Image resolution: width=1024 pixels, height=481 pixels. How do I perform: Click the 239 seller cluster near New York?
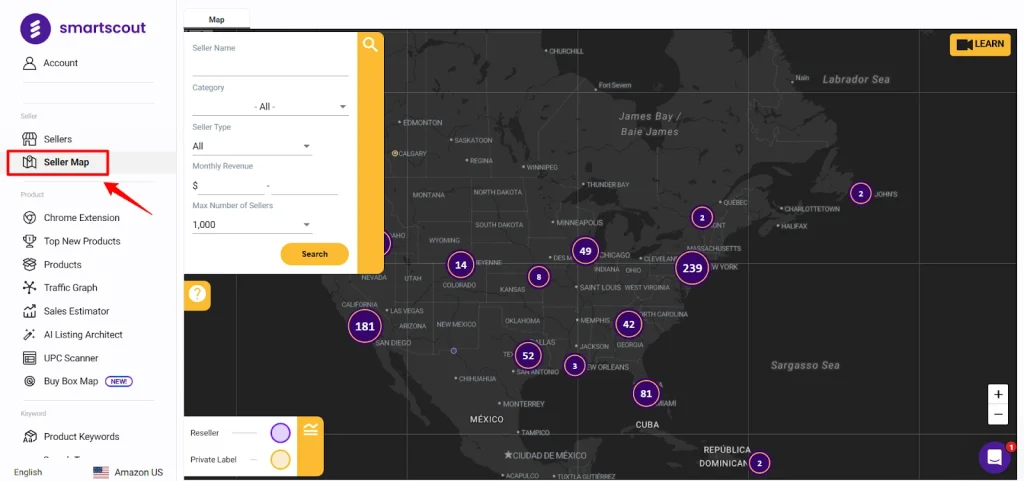pos(692,268)
